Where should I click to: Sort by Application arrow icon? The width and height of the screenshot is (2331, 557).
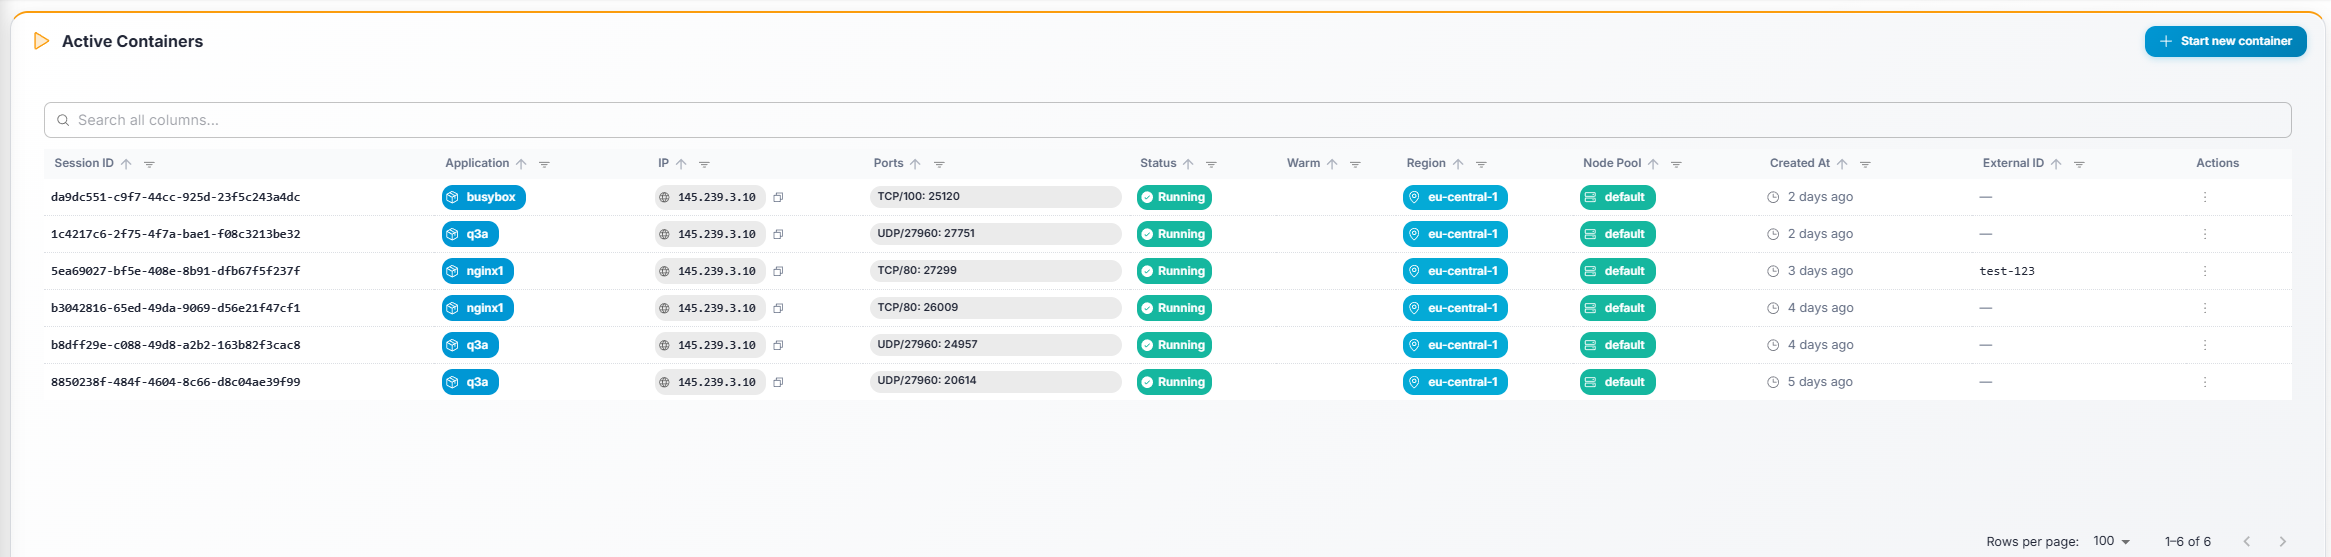pyautogui.click(x=521, y=164)
